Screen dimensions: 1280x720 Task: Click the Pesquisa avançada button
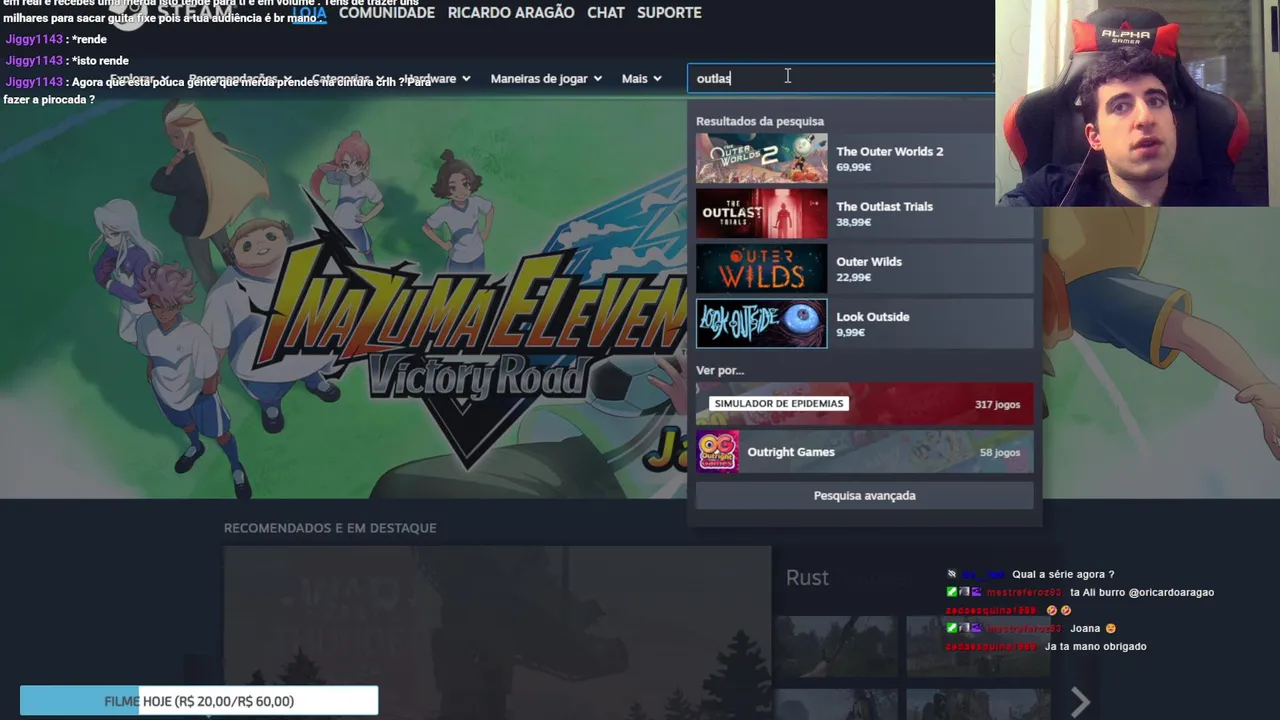(x=864, y=496)
